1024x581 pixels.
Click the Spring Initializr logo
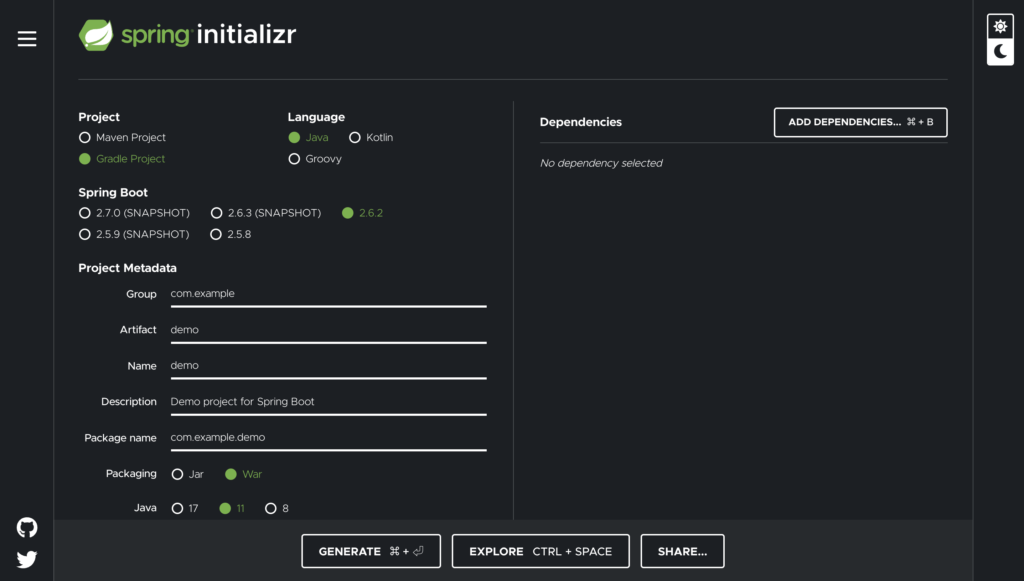188,33
